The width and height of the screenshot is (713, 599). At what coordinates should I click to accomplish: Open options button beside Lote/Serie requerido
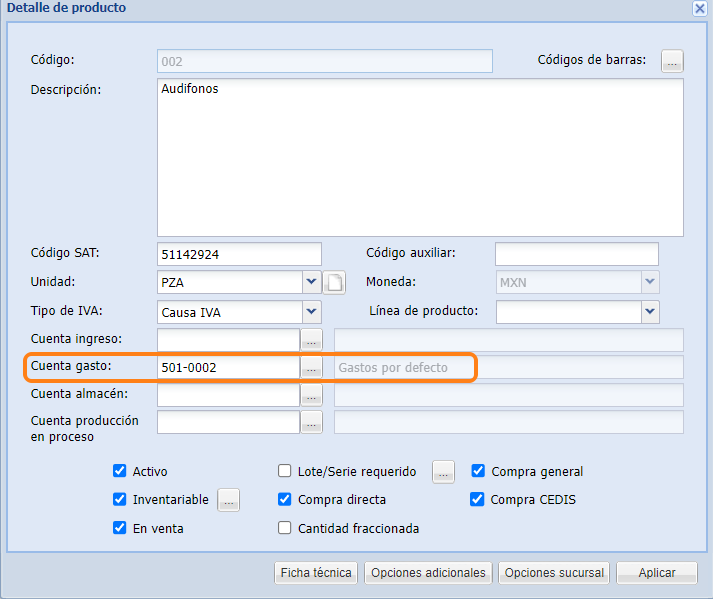(x=444, y=471)
